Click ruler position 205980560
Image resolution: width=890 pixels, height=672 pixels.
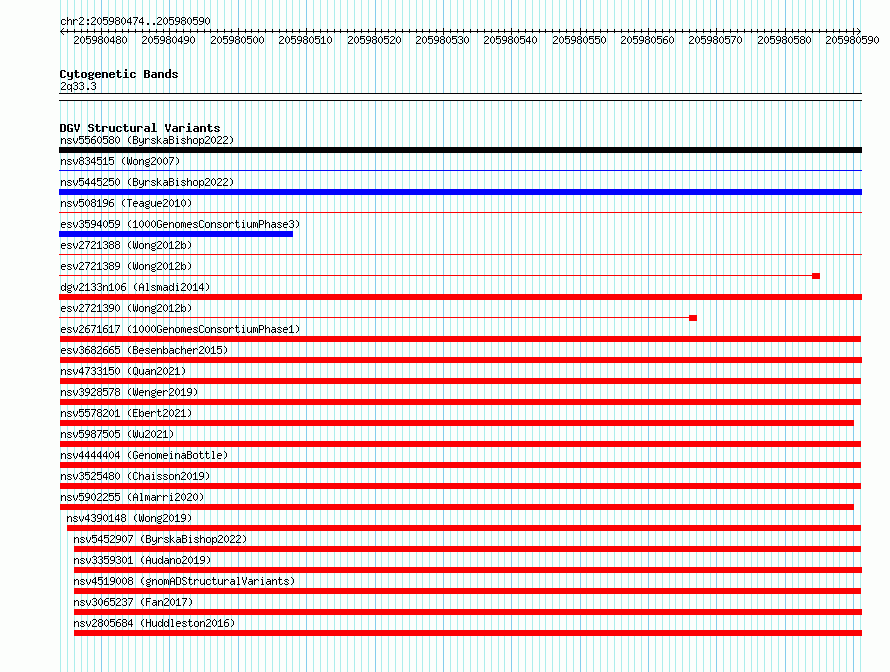(x=647, y=40)
